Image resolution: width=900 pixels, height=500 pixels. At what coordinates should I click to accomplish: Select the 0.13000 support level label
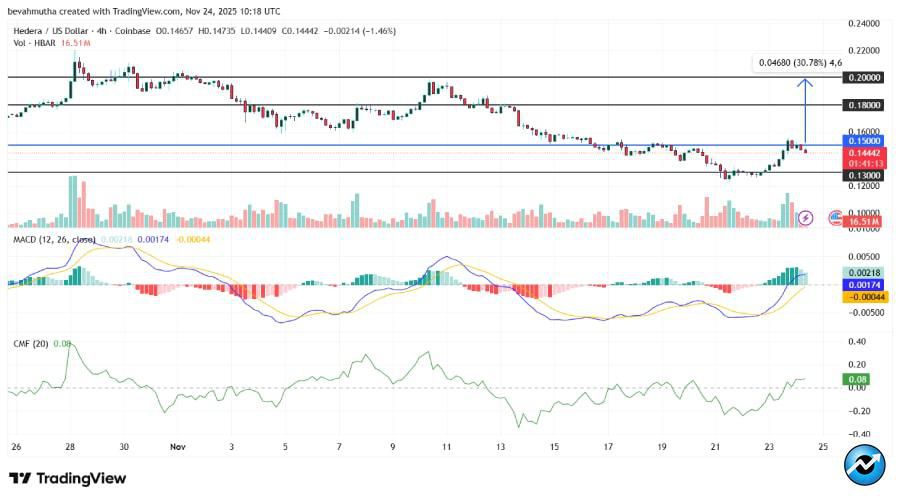(x=865, y=174)
